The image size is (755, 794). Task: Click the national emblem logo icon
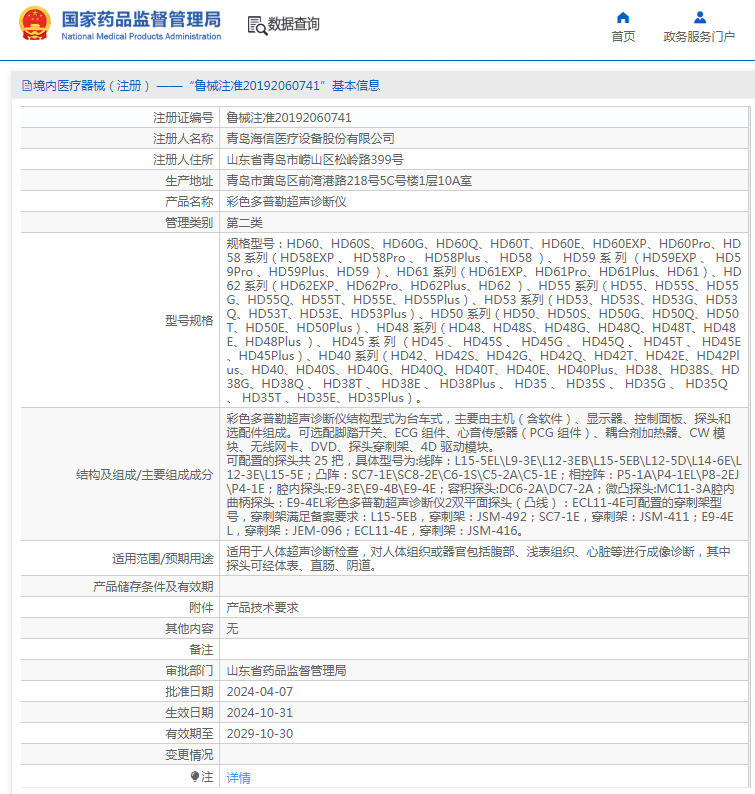[35, 24]
